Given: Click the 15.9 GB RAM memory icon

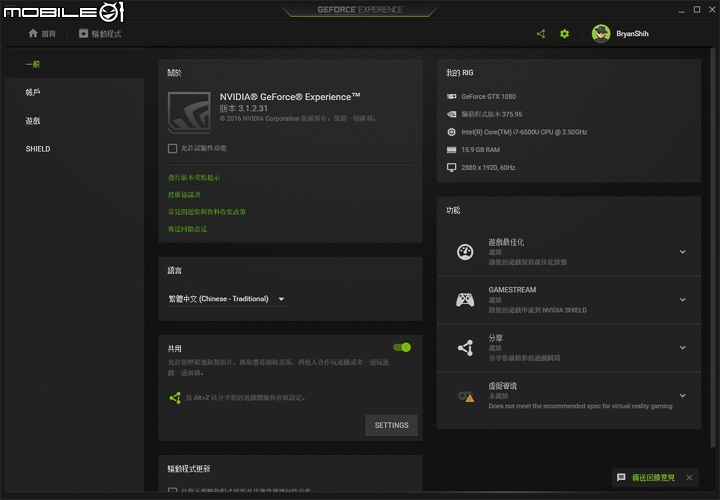Looking at the screenshot, I should point(451,150).
